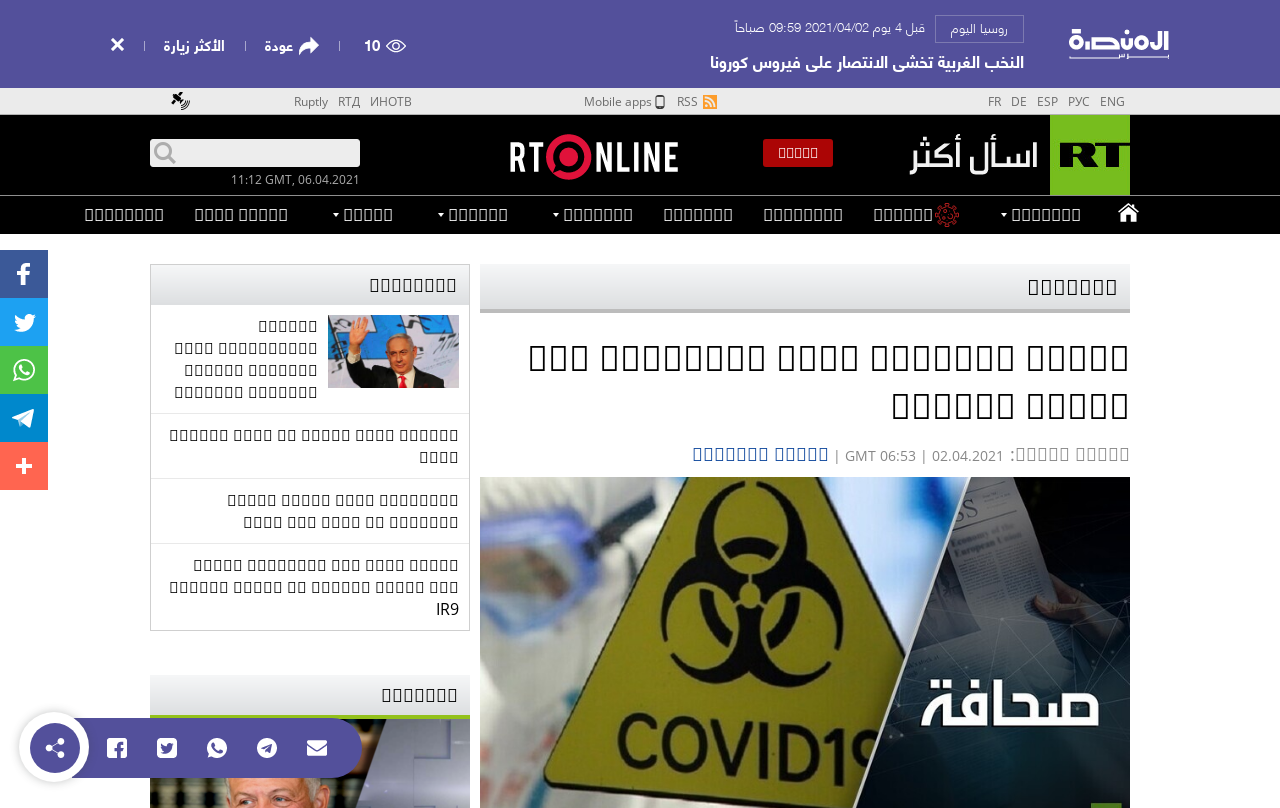This screenshot has height=808, width=1280.
Task: Share via Telegram in left sidebar
Action: [x=24, y=418]
